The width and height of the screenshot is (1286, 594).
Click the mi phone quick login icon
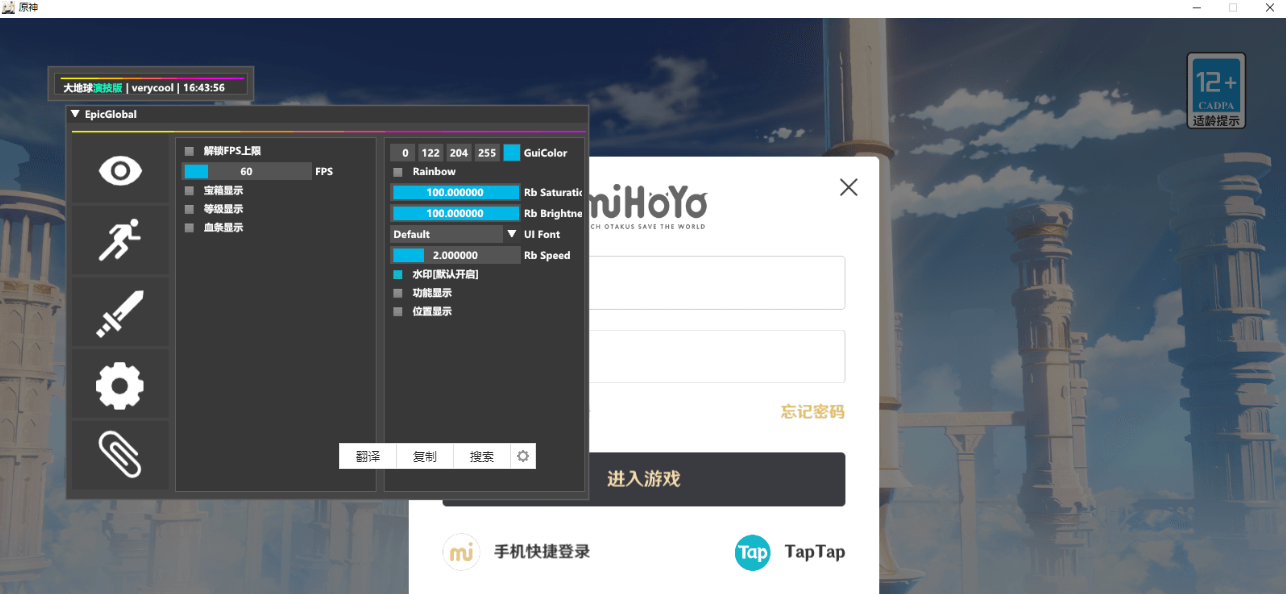(x=462, y=552)
